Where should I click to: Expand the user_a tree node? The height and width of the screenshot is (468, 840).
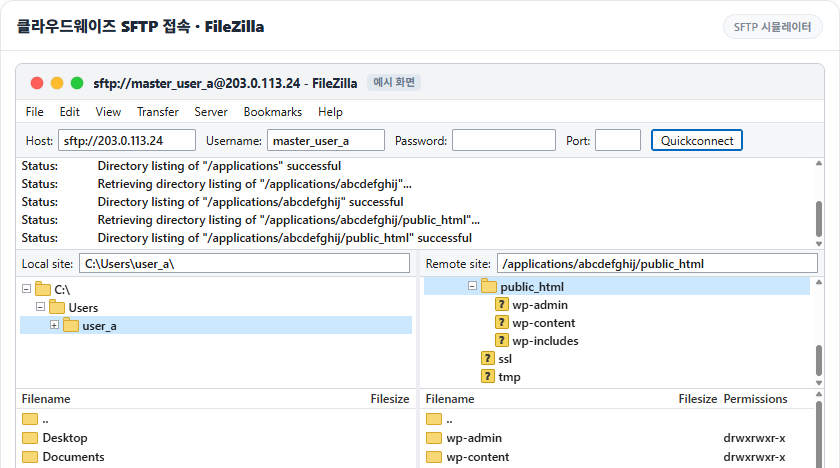coord(54,325)
